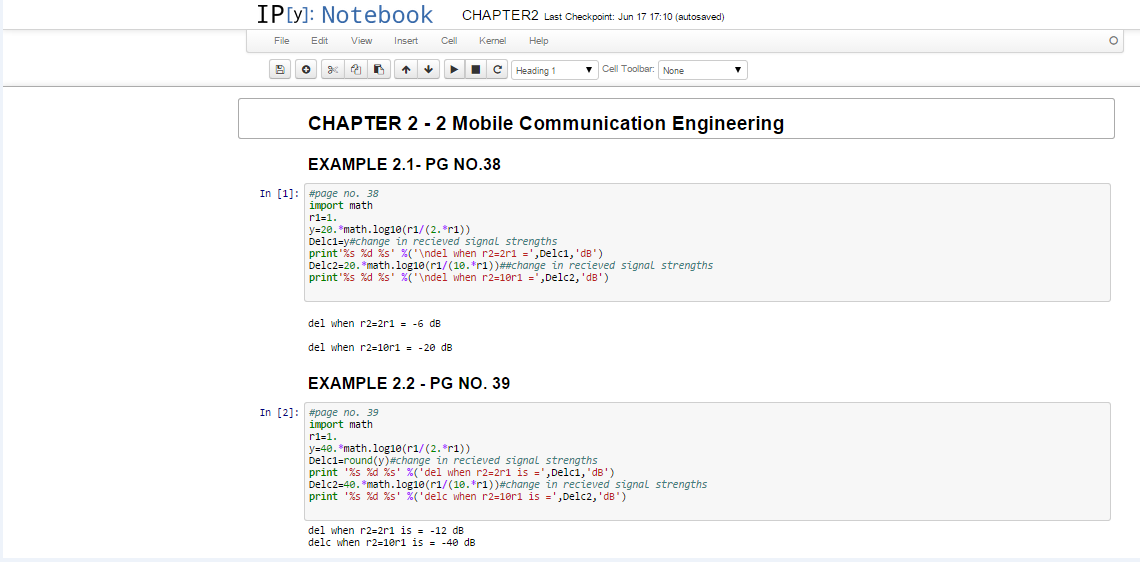Move selected cell up with arrow
Image resolution: width=1140 pixels, height=562 pixels.
[x=405, y=70]
